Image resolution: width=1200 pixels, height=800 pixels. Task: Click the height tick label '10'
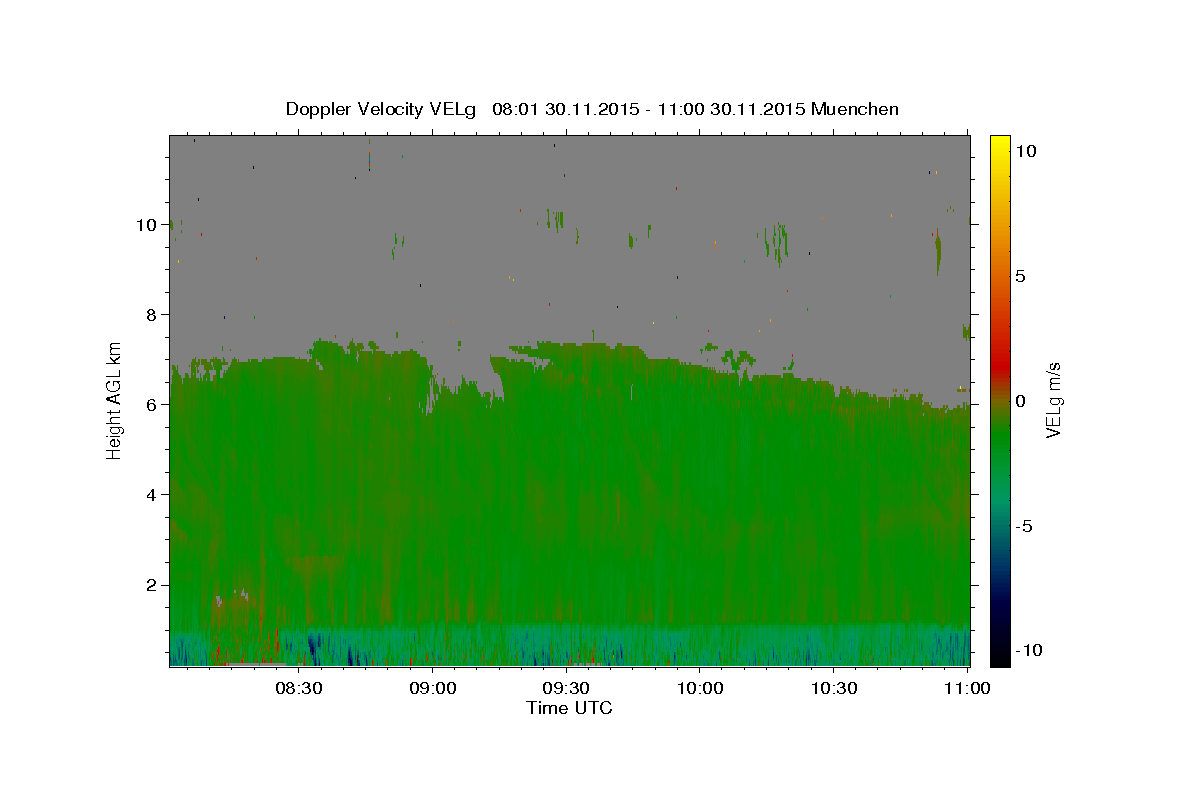[148, 225]
